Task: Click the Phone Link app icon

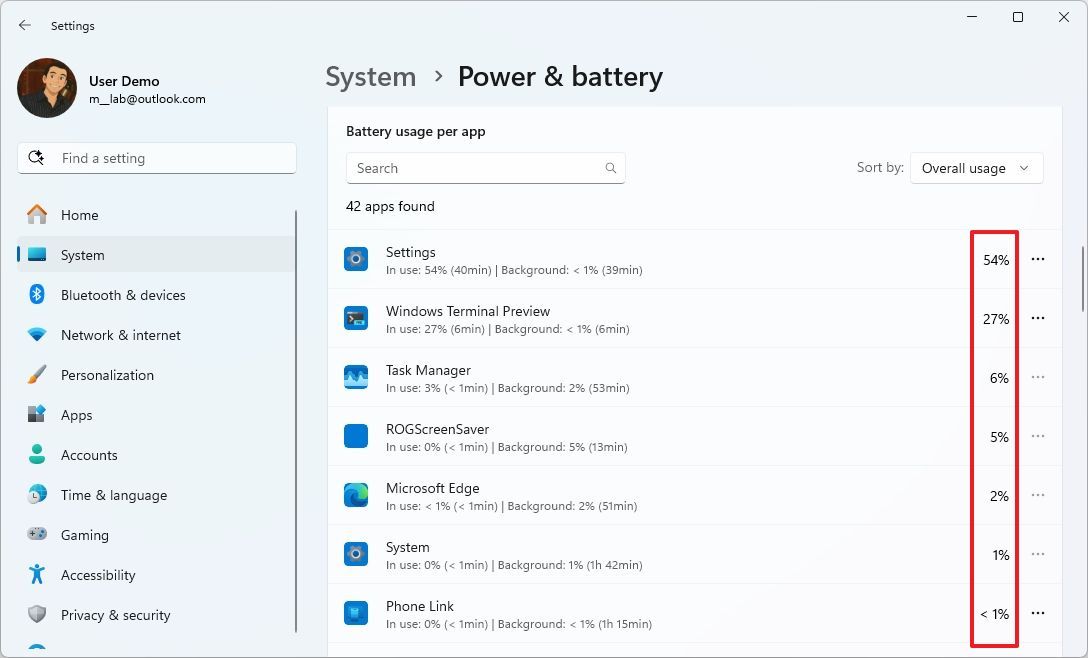Action: pos(356,613)
